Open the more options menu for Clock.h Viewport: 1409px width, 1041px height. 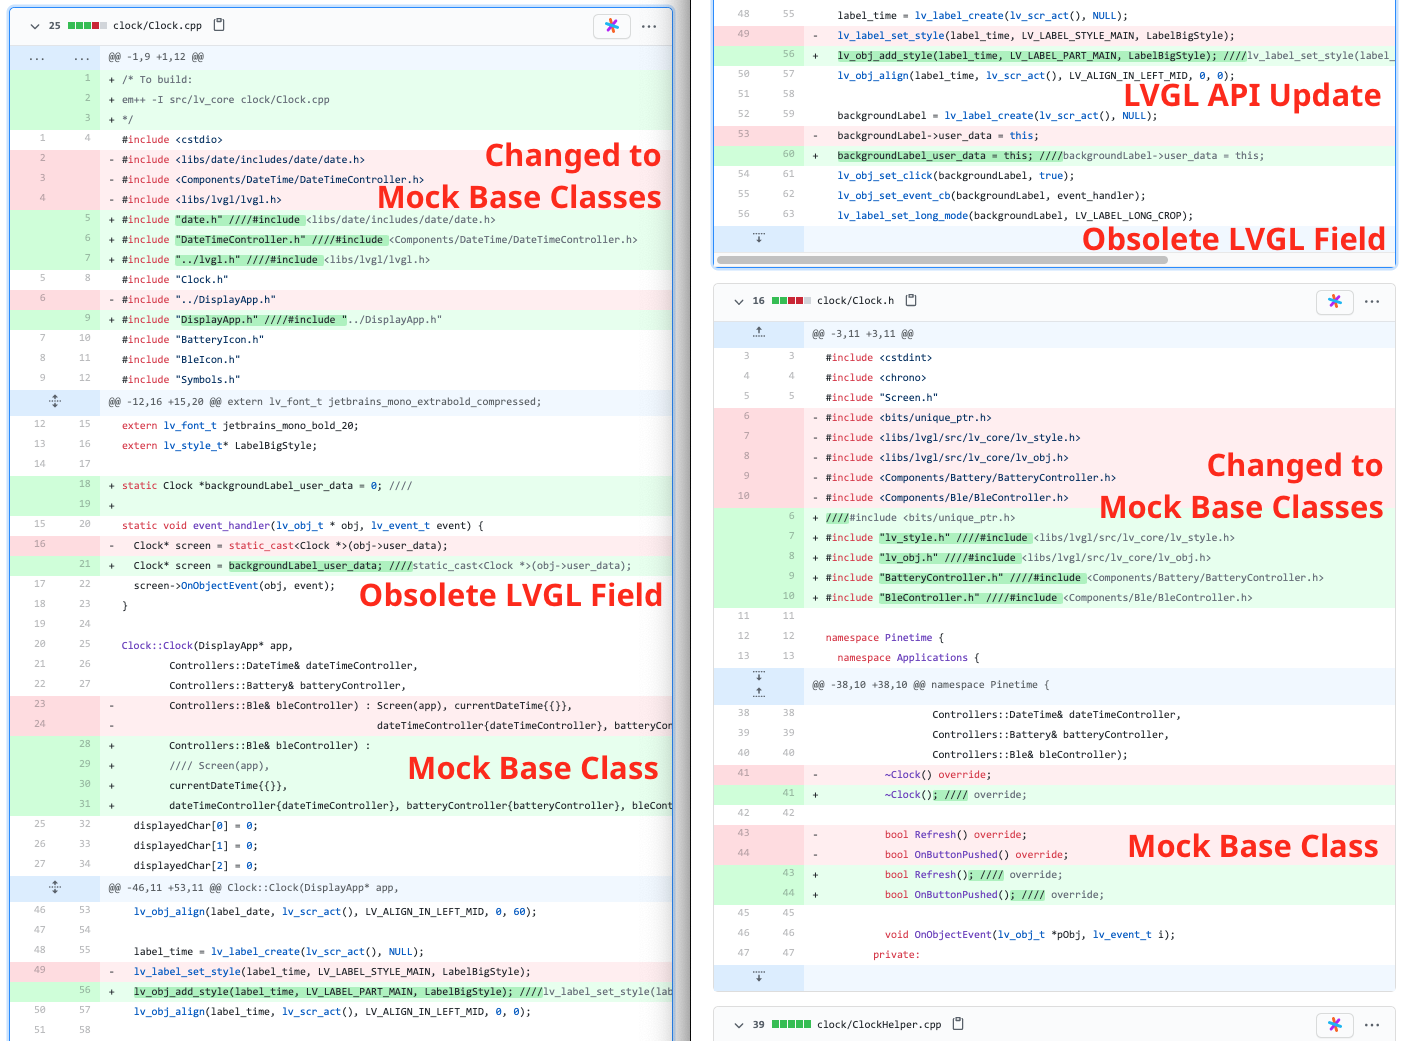click(x=1372, y=301)
